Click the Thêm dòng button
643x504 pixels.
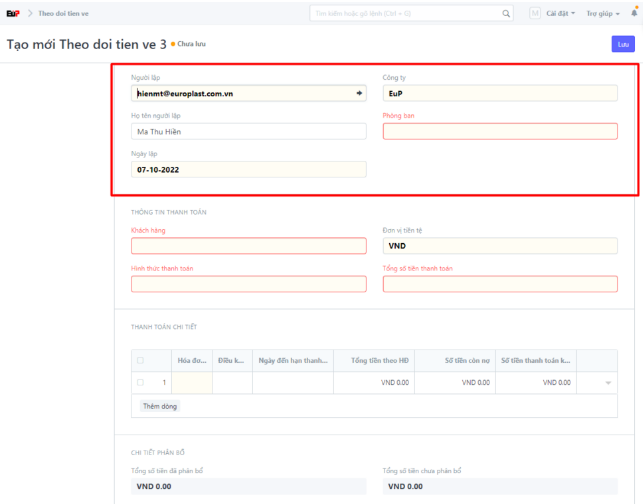(x=159, y=407)
